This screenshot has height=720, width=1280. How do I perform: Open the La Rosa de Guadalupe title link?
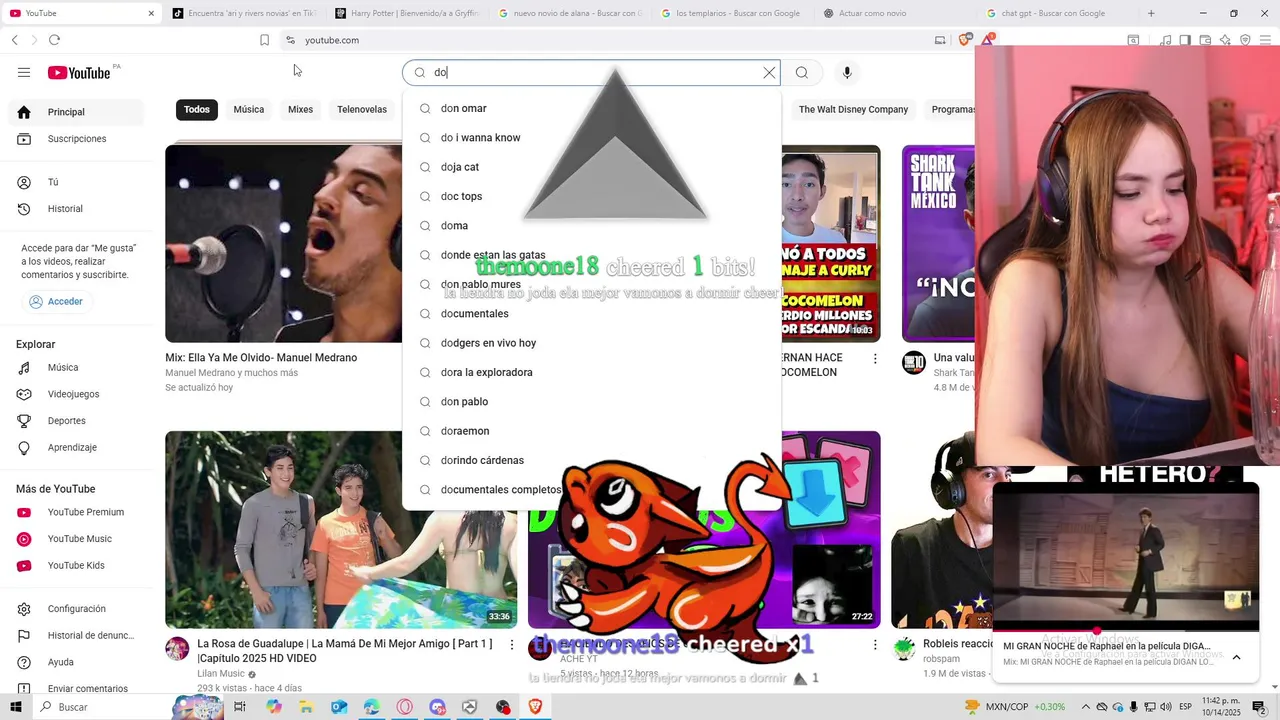point(344,651)
